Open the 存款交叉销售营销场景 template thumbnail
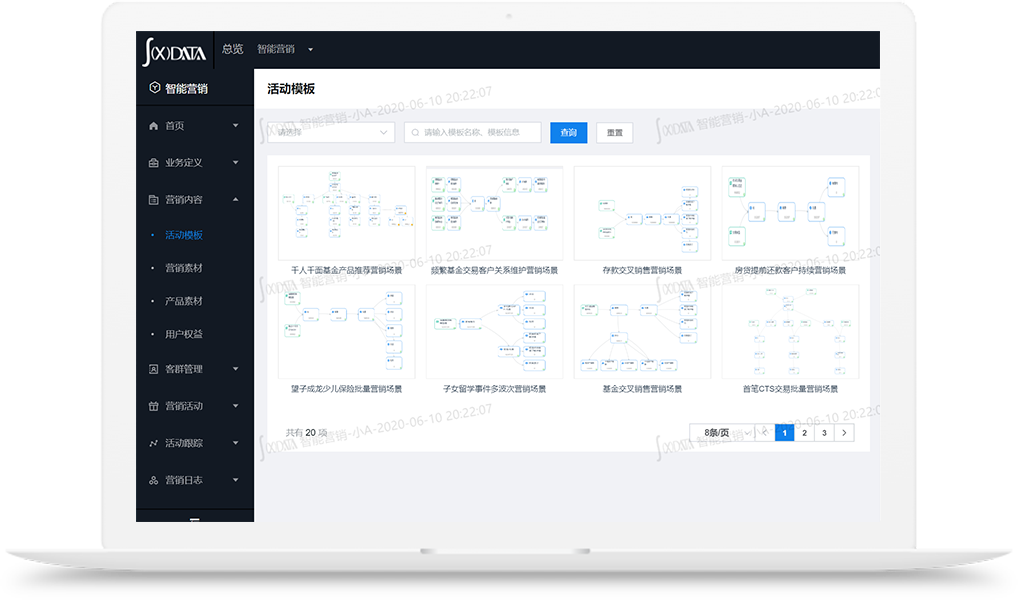1018x600 pixels. click(x=642, y=214)
